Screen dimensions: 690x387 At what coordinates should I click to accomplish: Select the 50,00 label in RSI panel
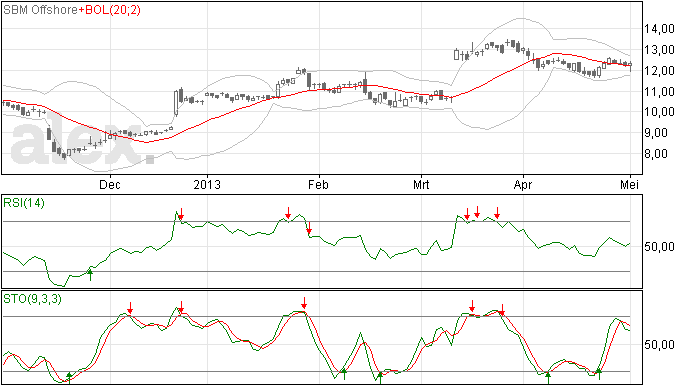pyautogui.click(x=660, y=247)
